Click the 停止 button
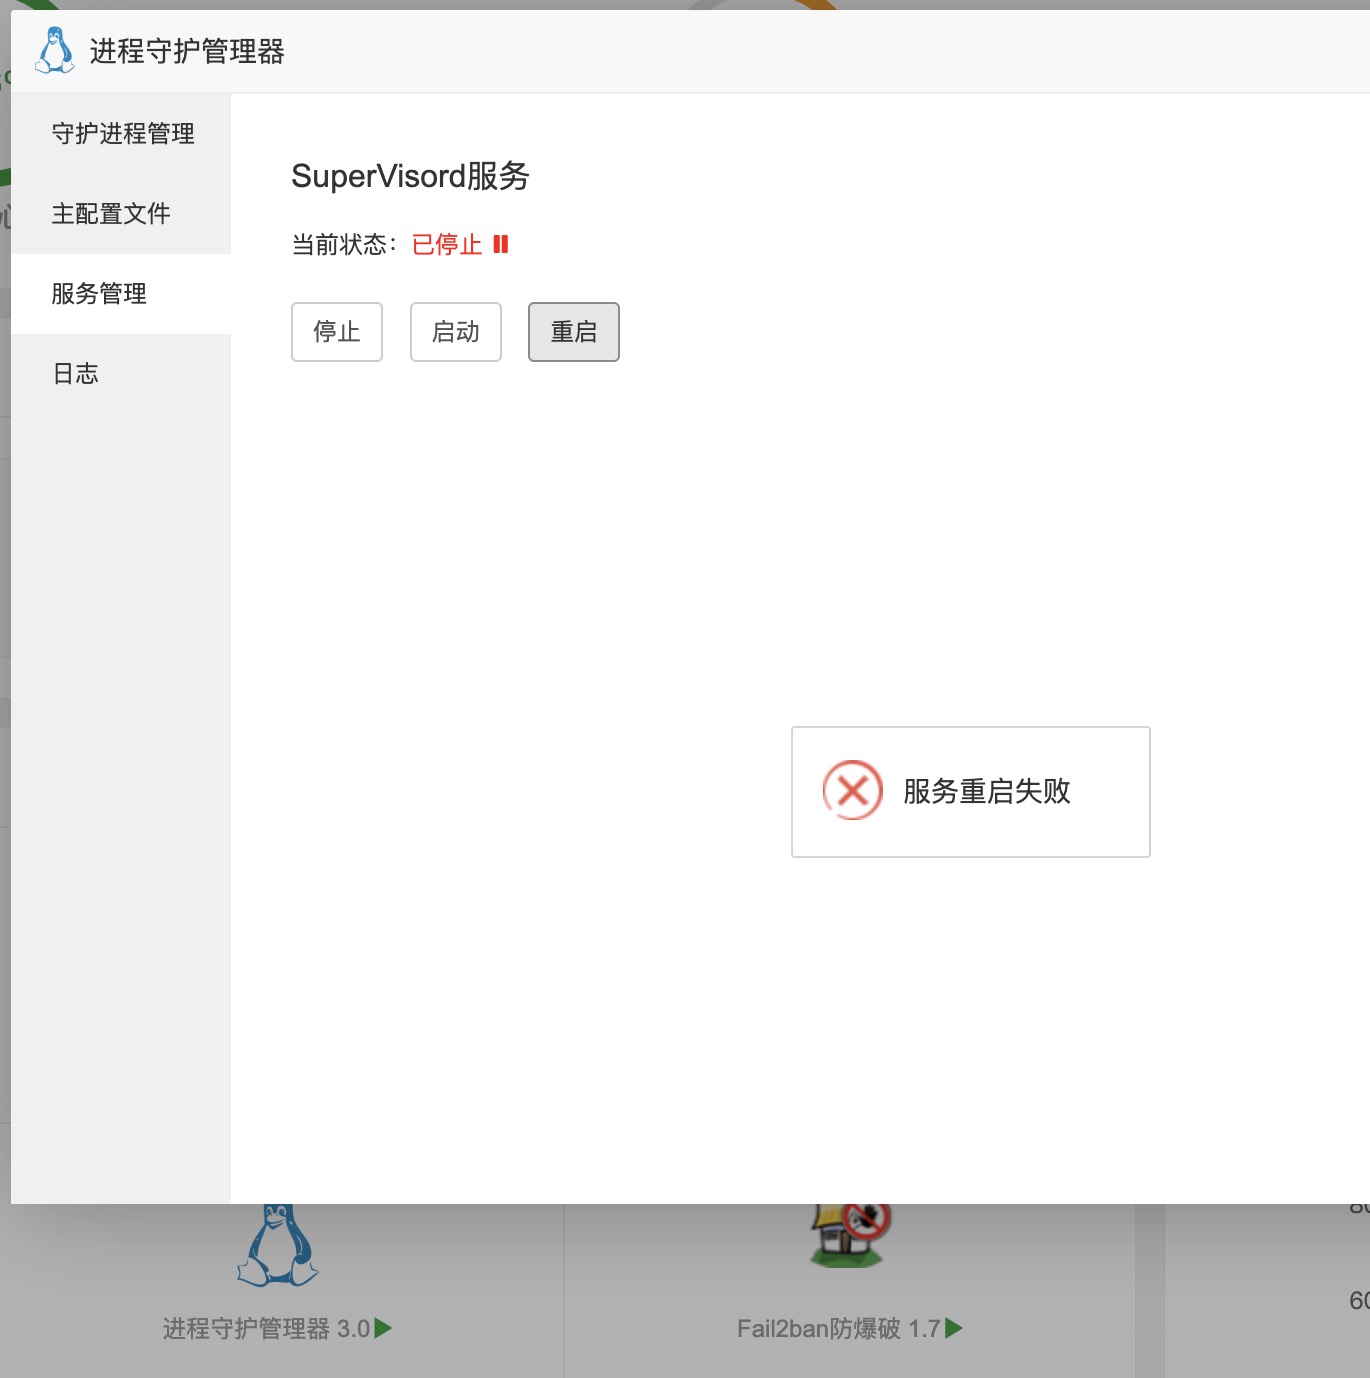The width and height of the screenshot is (1370, 1378). click(337, 332)
